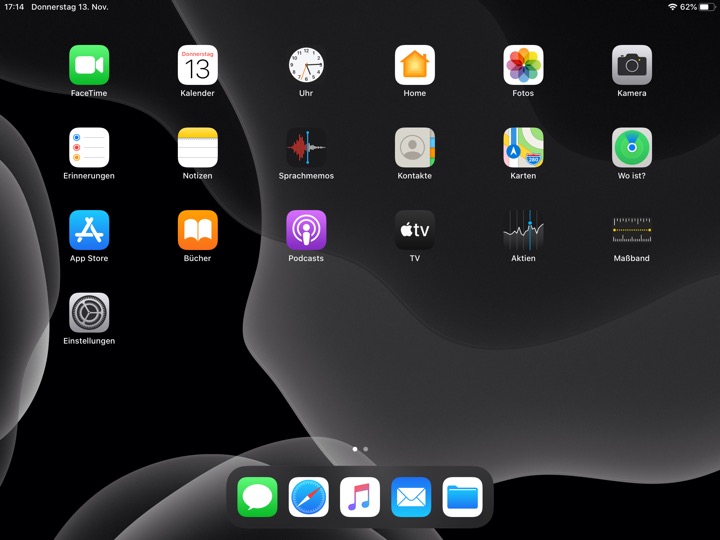Open Mail from the dock

click(411, 497)
